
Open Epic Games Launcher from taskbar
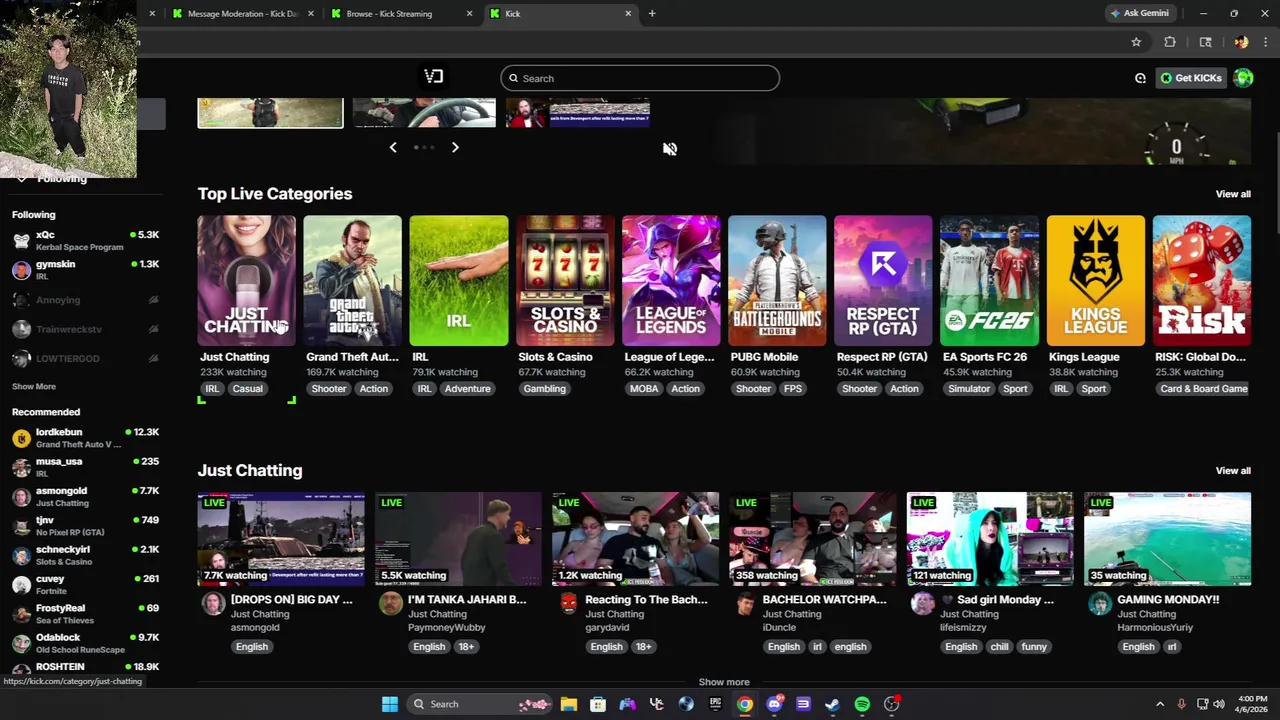(x=715, y=704)
